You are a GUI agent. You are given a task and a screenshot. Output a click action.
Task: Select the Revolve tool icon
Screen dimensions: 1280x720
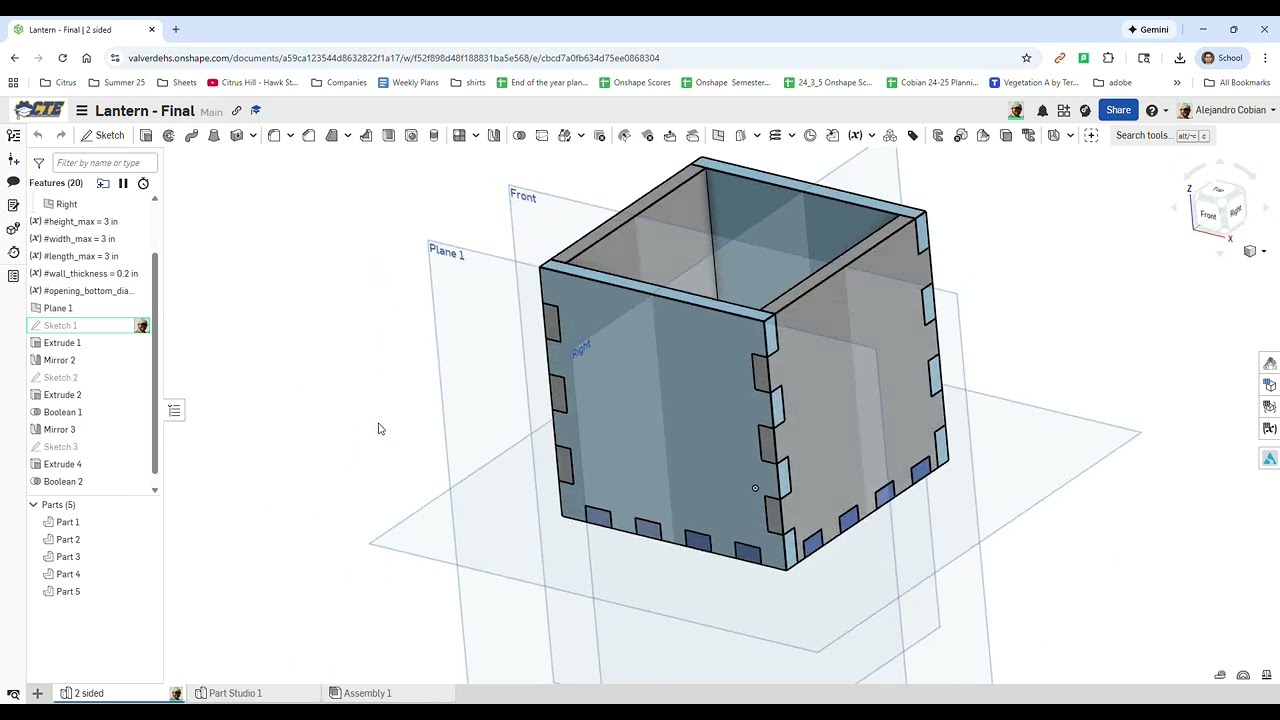[169, 135]
